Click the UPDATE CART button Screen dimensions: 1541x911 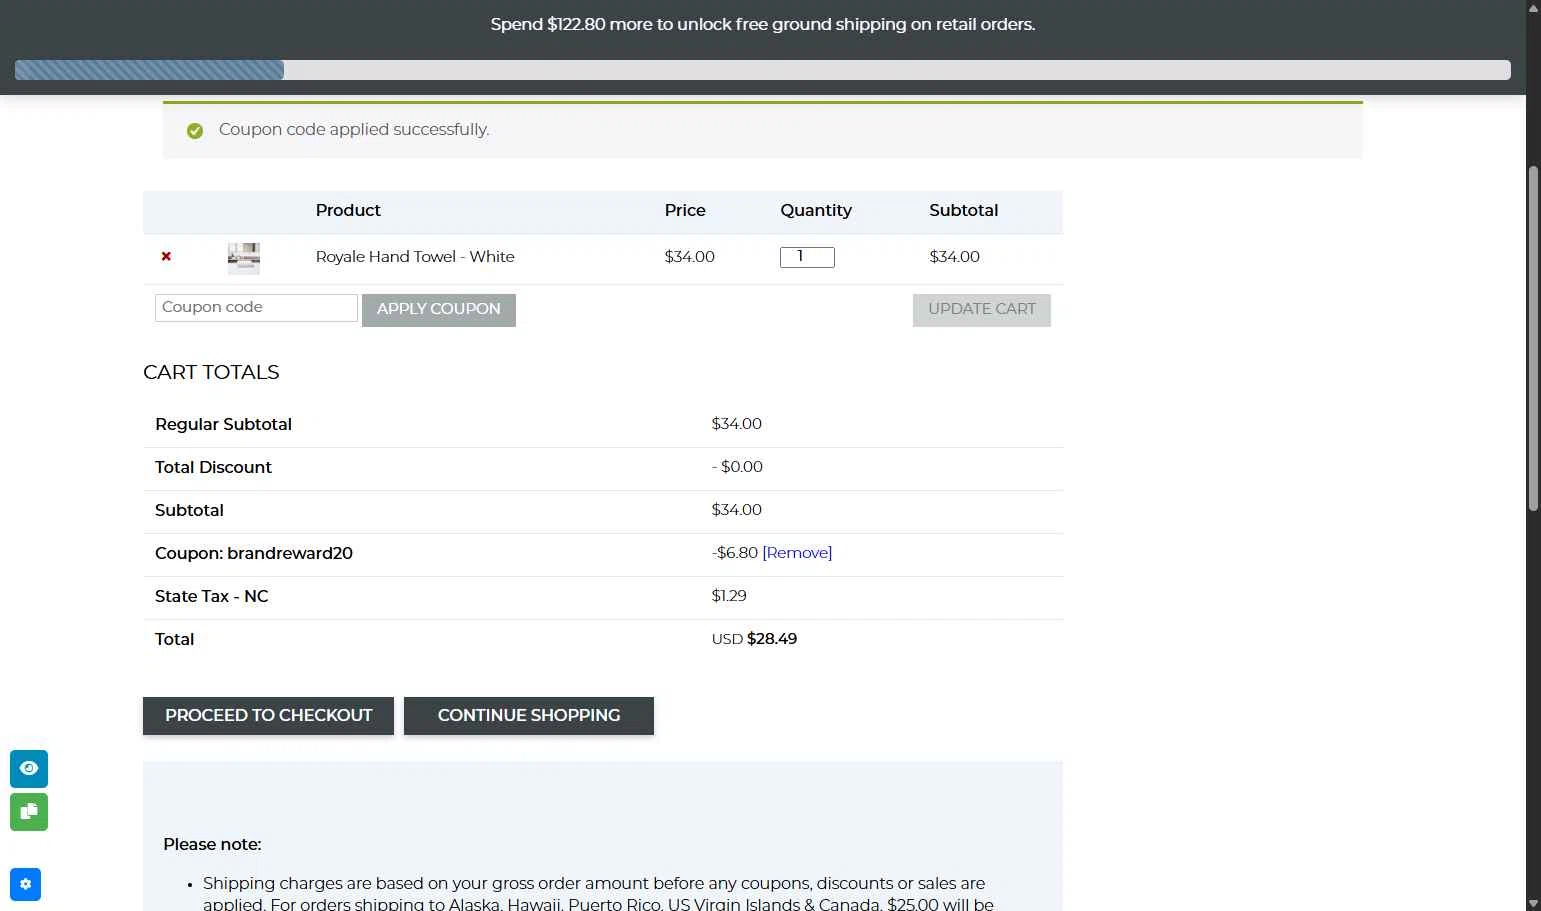(x=982, y=309)
